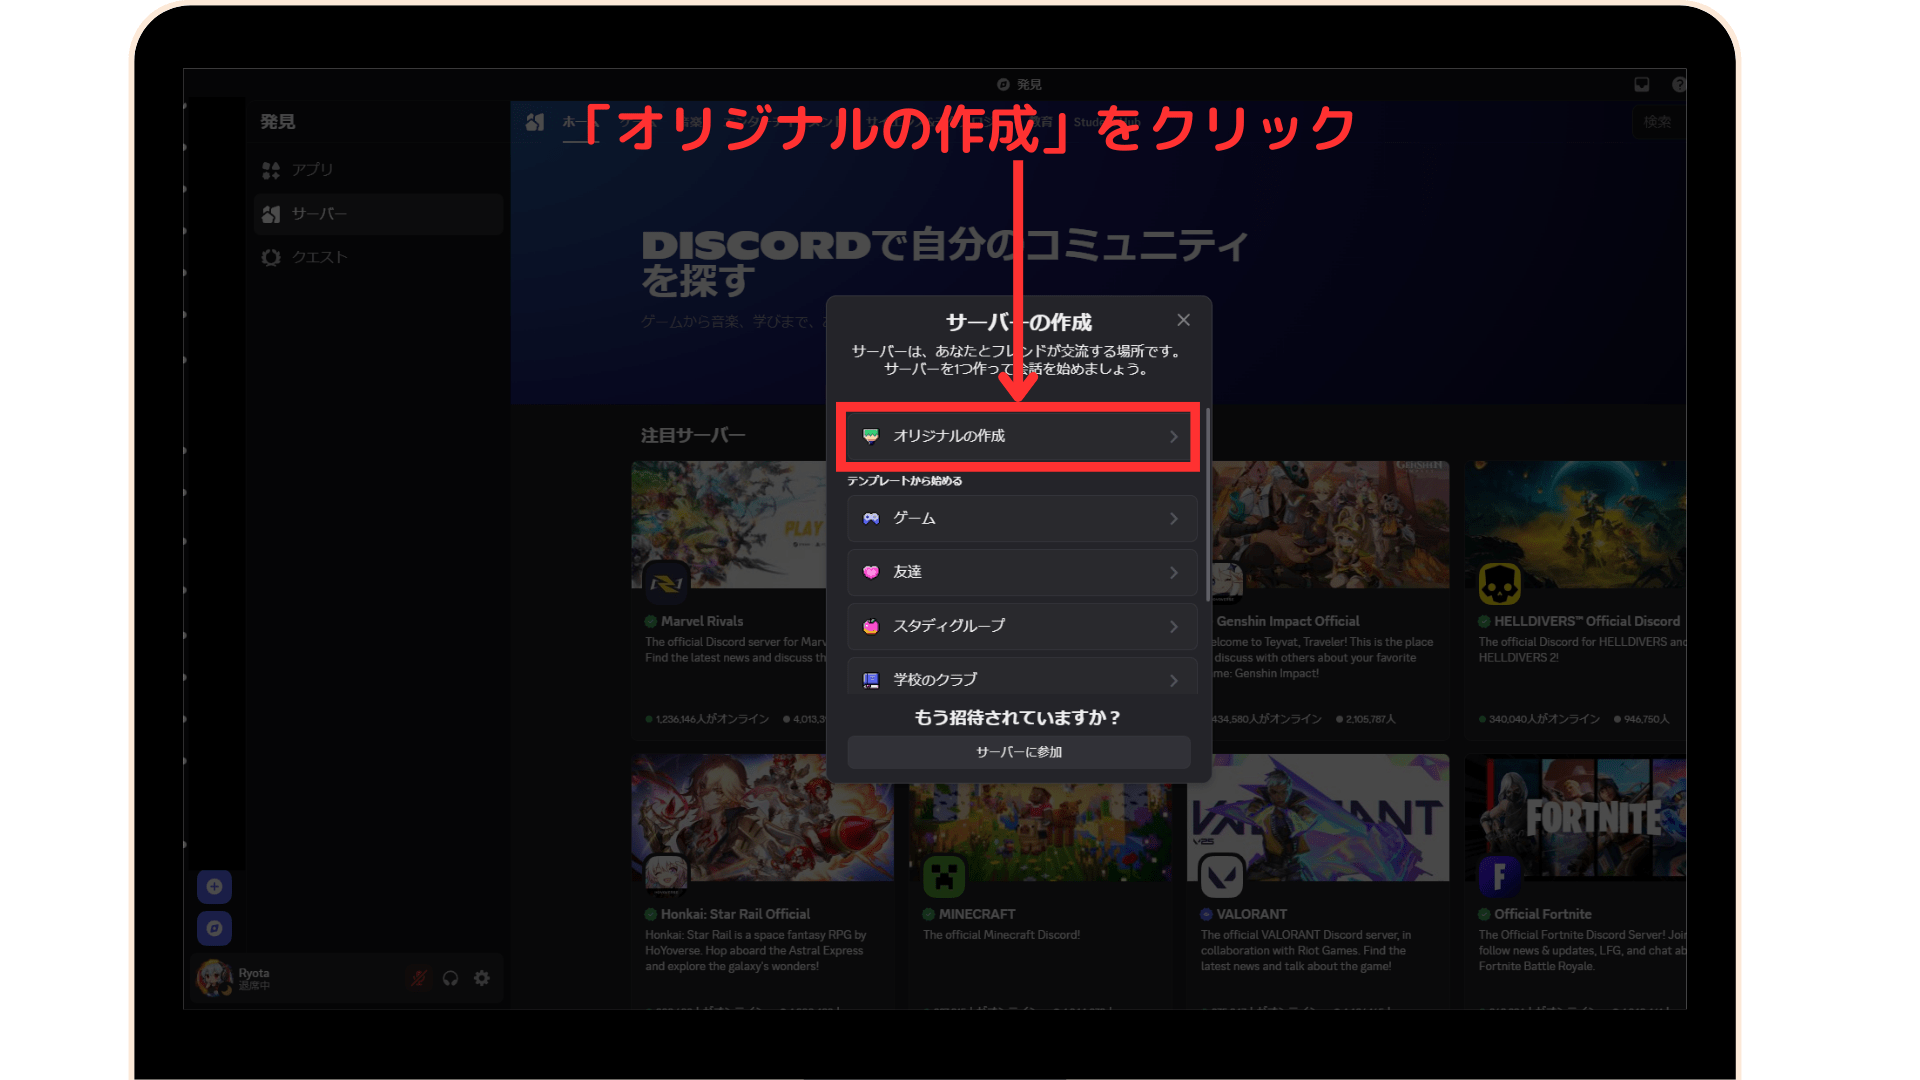Toggle the download app icon near the top right
The width and height of the screenshot is (1920, 1080).
pos(1641,84)
